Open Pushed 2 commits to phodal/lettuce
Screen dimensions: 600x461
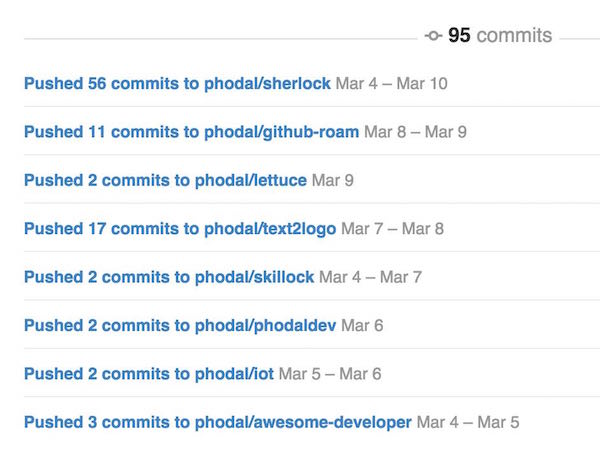click(165, 181)
